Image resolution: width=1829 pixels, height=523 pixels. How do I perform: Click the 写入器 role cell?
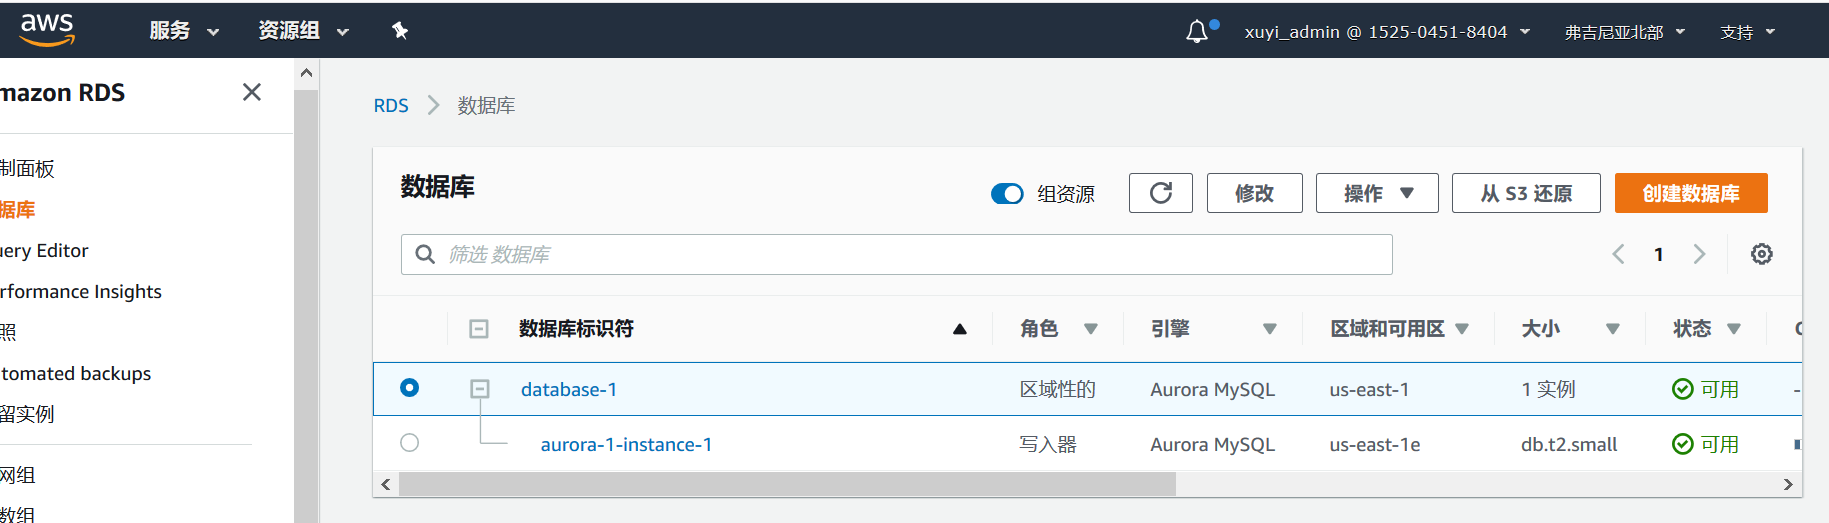[1048, 444]
